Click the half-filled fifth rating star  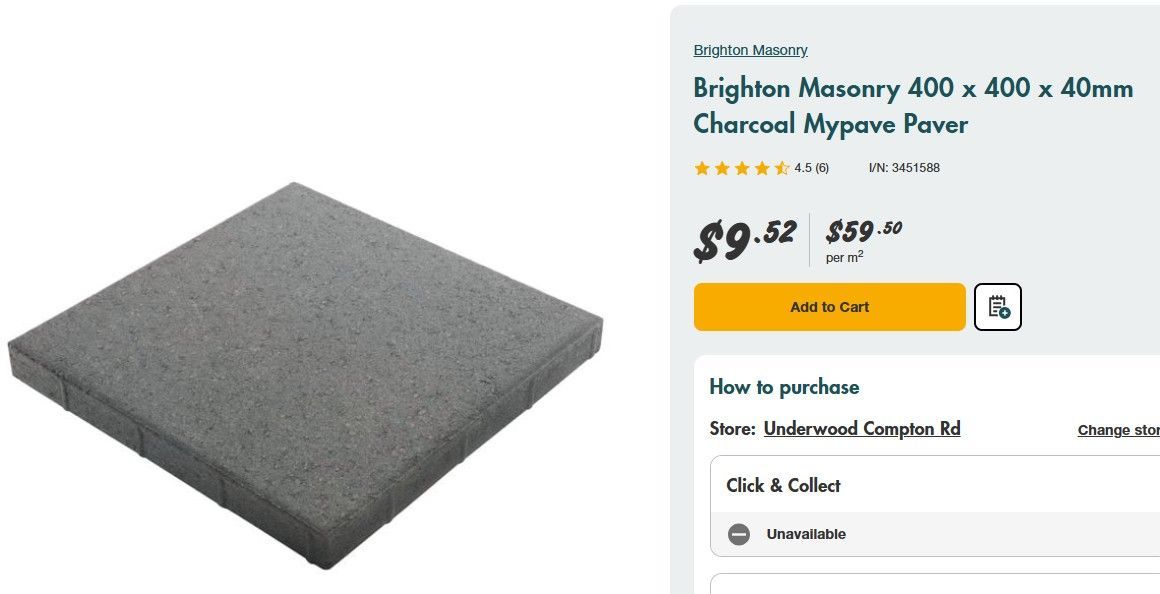782,168
